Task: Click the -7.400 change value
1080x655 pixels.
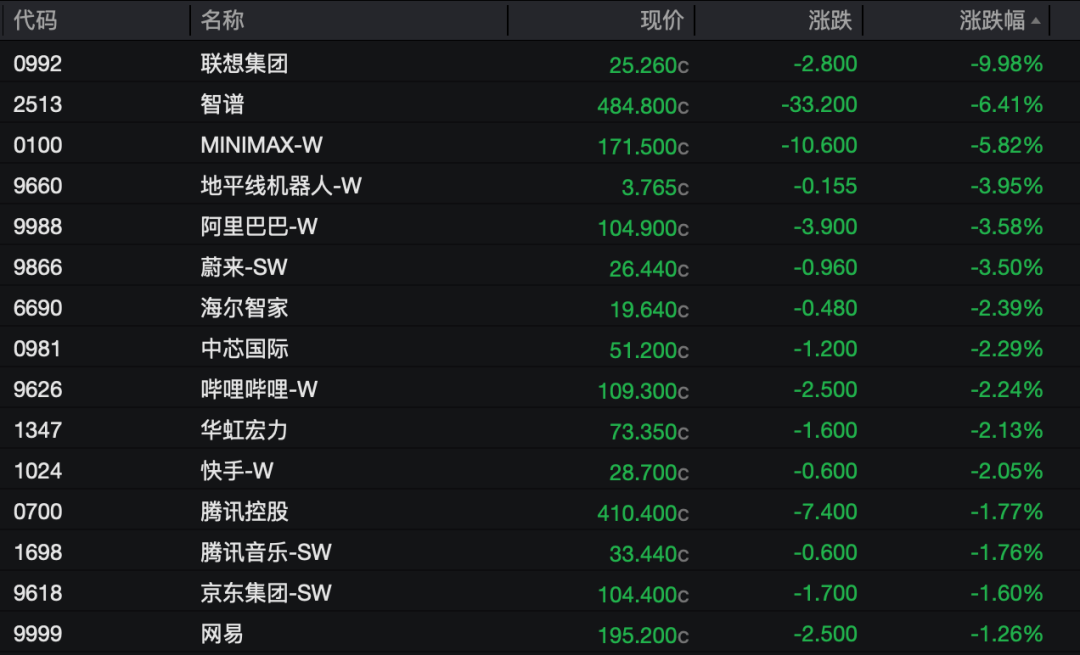Action: click(x=825, y=511)
